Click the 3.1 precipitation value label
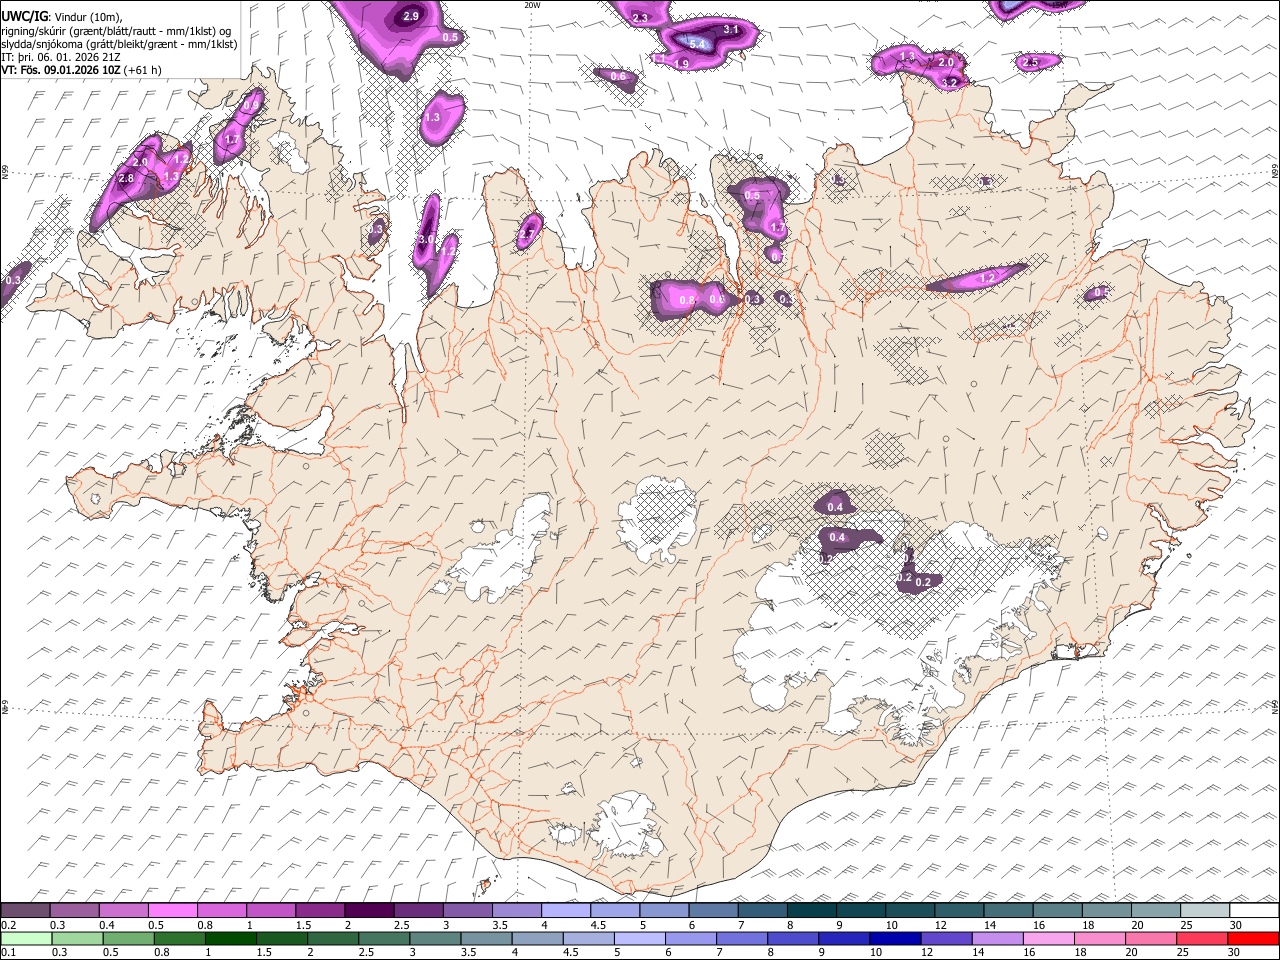1280x960 pixels. (731, 30)
